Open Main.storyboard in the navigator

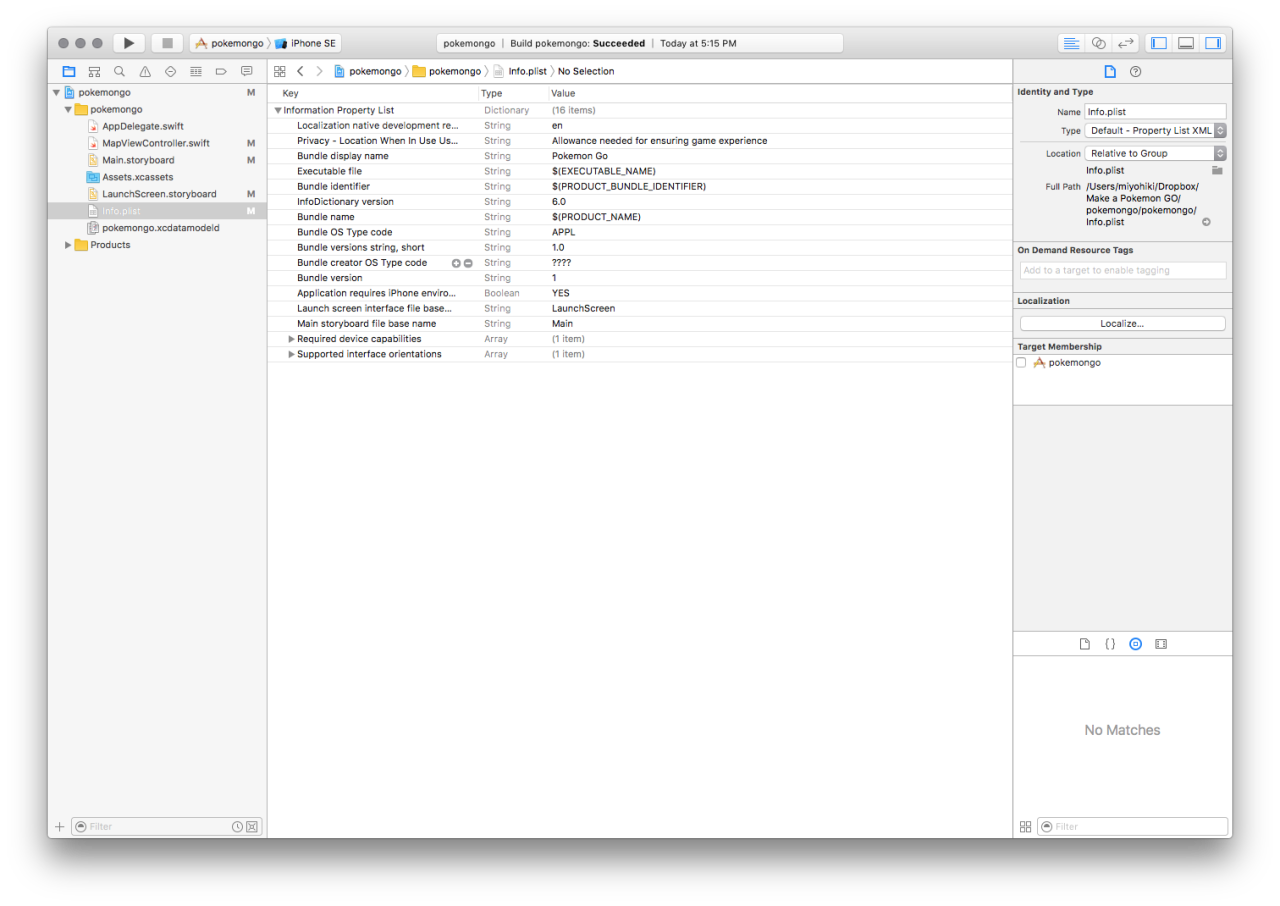pos(138,160)
